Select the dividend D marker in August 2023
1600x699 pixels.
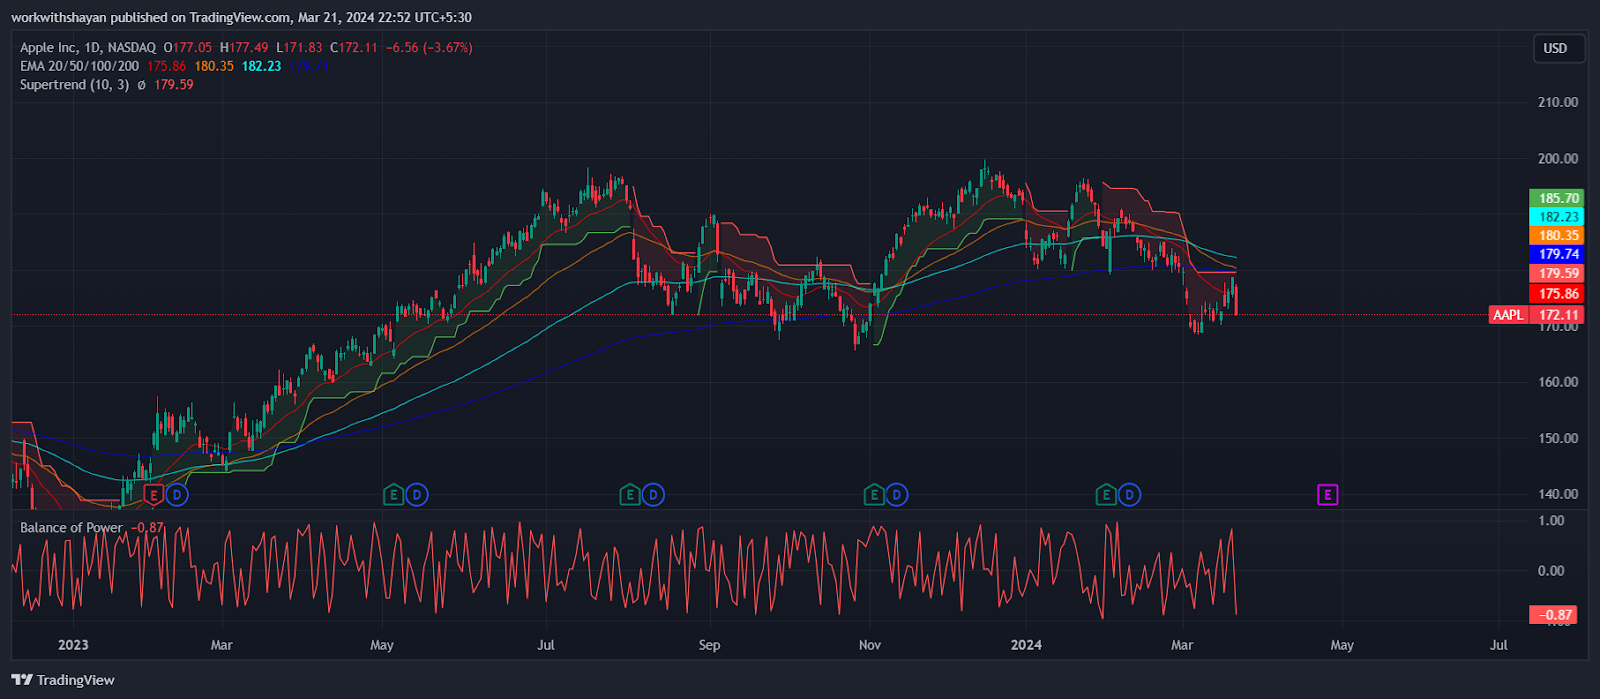tap(653, 494)
